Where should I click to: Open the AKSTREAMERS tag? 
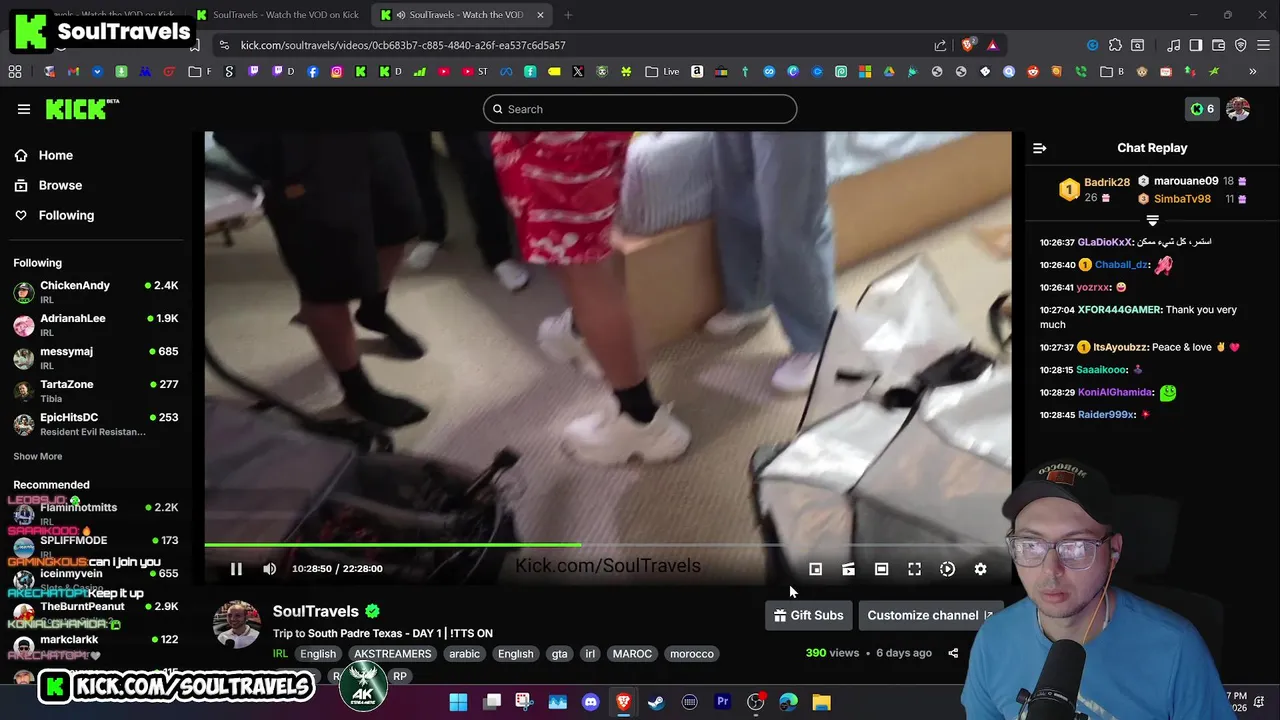(x=392, y=654)
